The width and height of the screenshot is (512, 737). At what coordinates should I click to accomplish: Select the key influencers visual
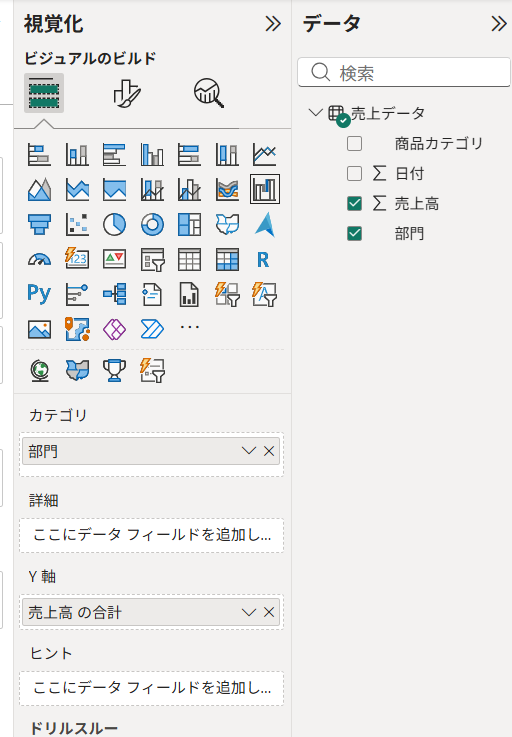click(77, 294)
